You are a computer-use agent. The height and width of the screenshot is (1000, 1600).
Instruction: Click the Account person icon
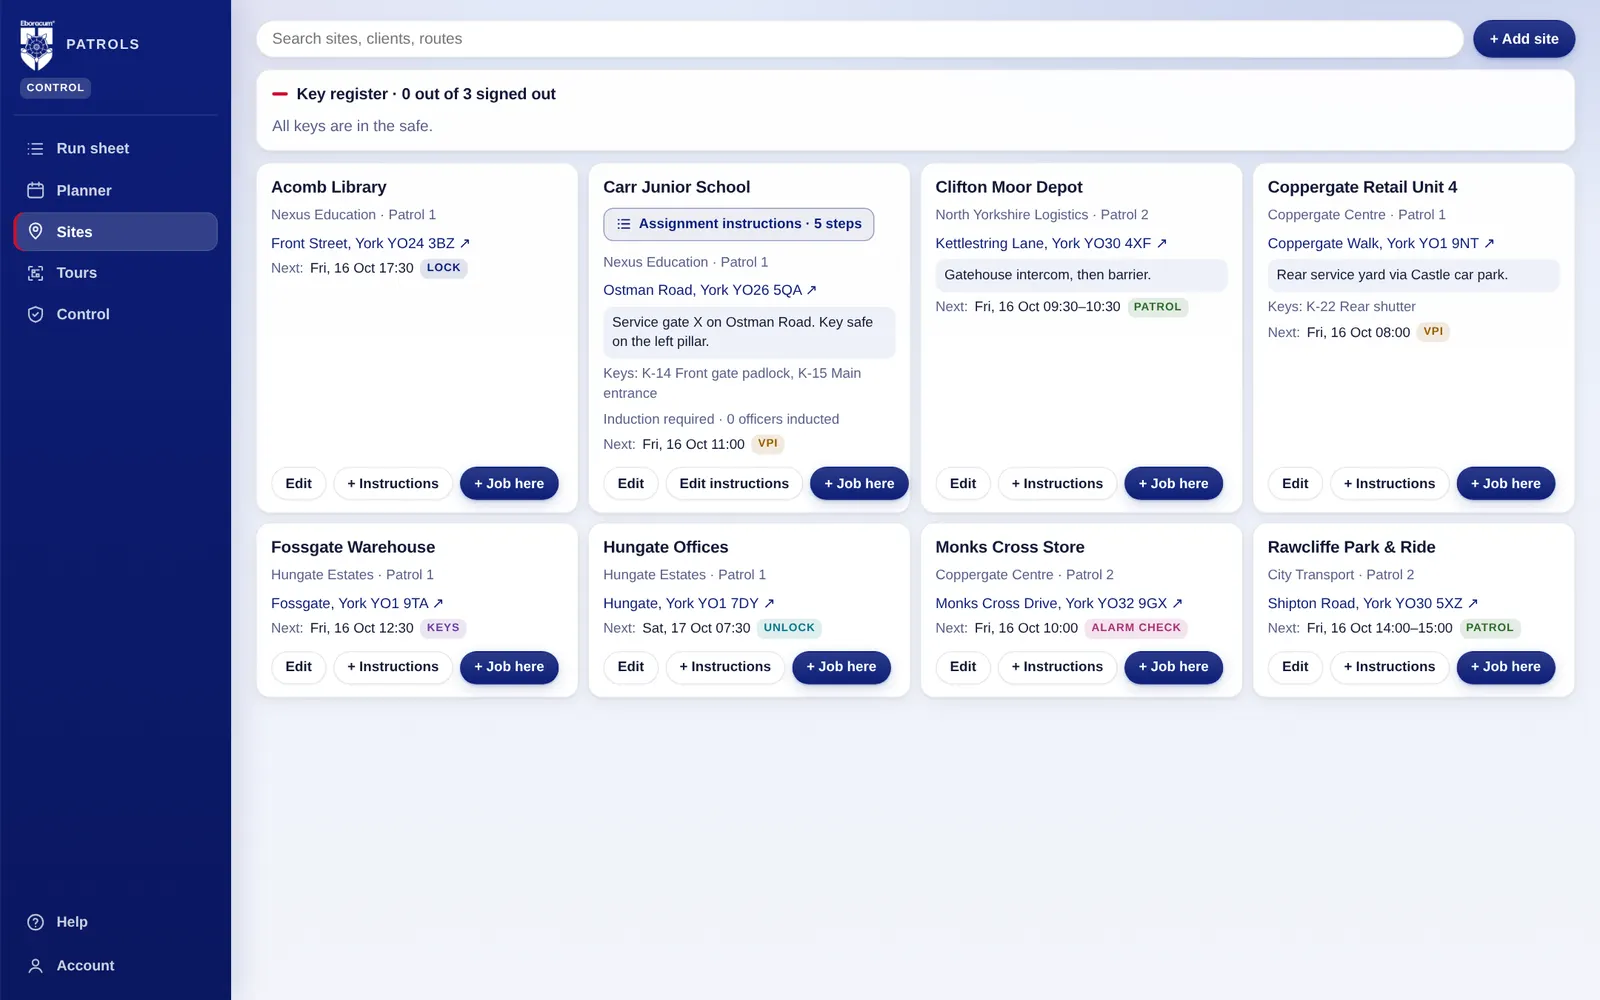35,966
